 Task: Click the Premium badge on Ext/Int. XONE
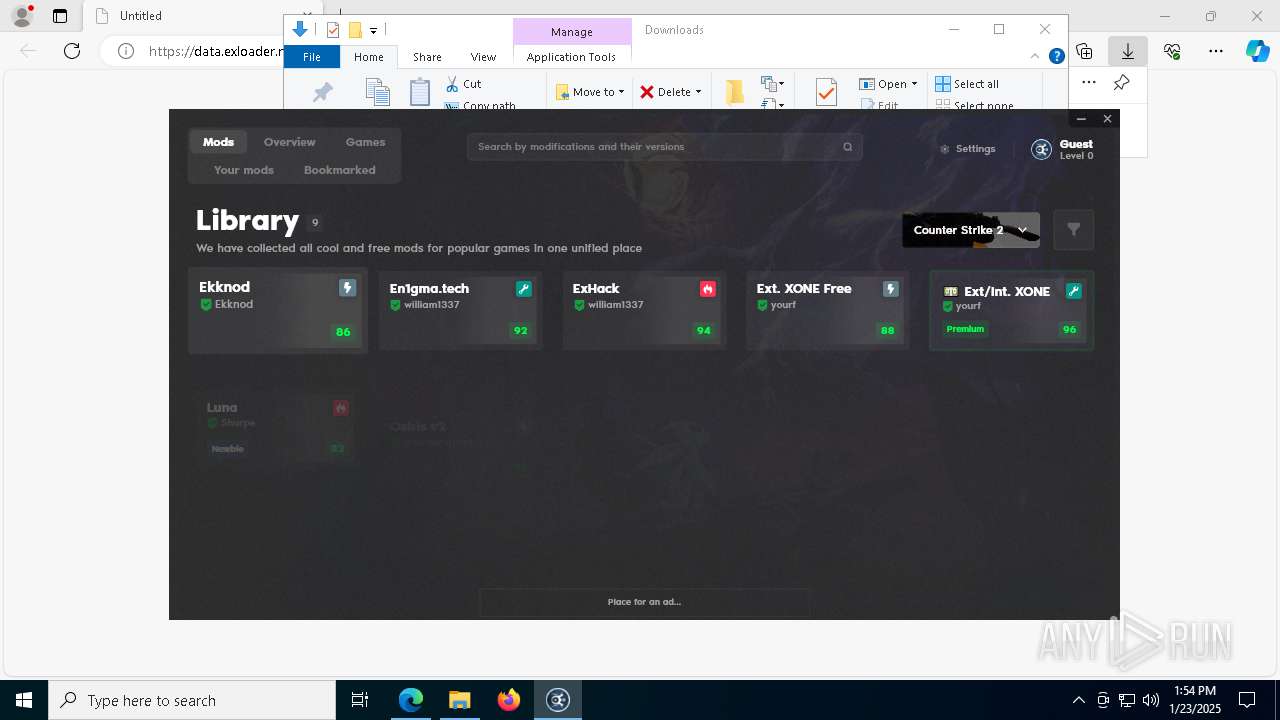pos(965,329)
